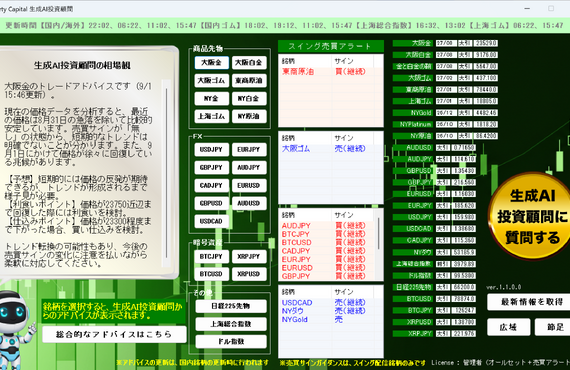The height and width of the screenshot is (370, 570).
Task: Open advice for NY白金
Action: point(249,98)
